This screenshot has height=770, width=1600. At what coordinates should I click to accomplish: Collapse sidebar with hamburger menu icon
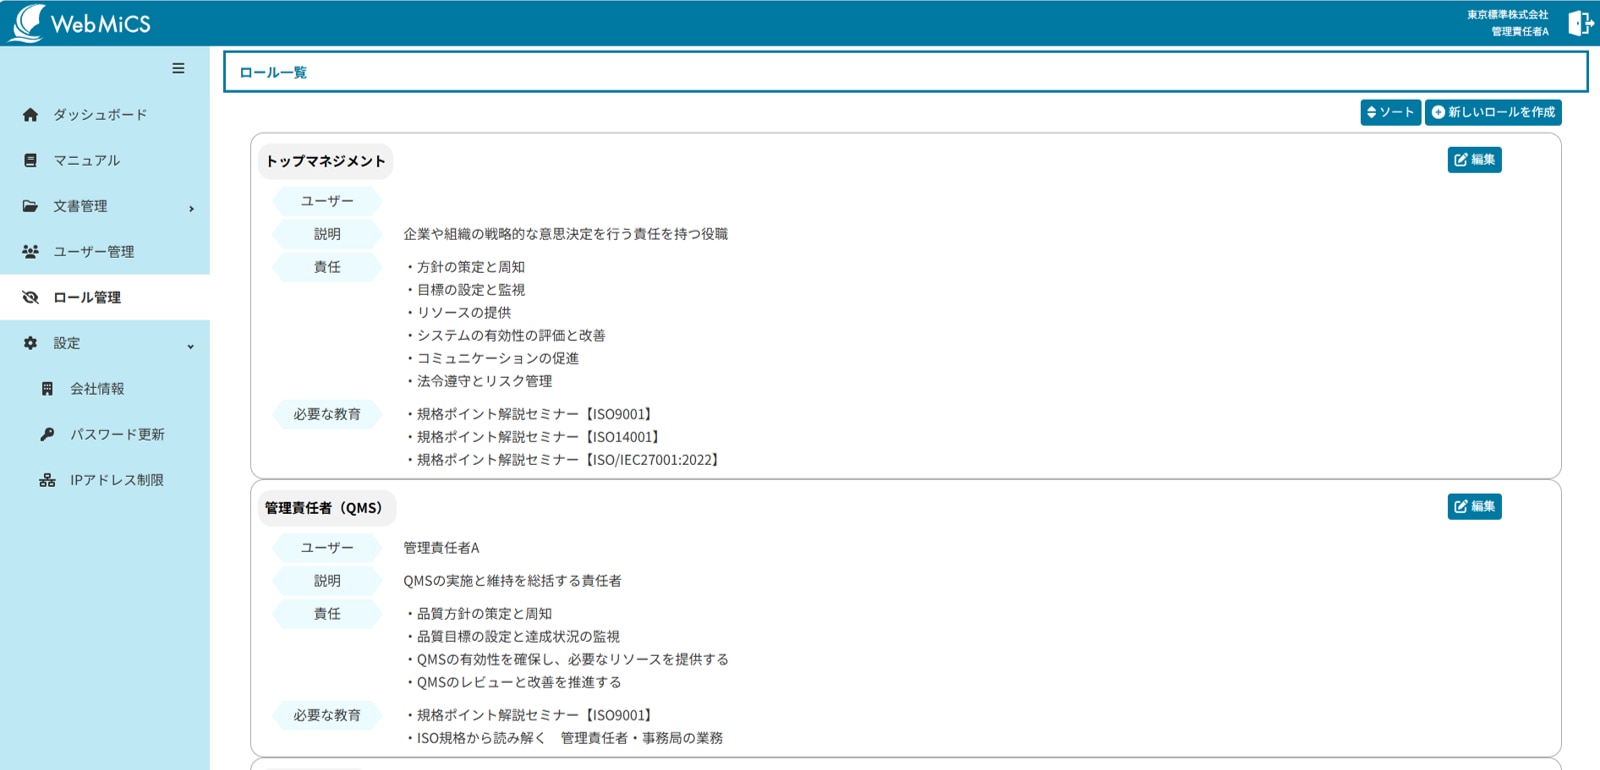[178, 68]
